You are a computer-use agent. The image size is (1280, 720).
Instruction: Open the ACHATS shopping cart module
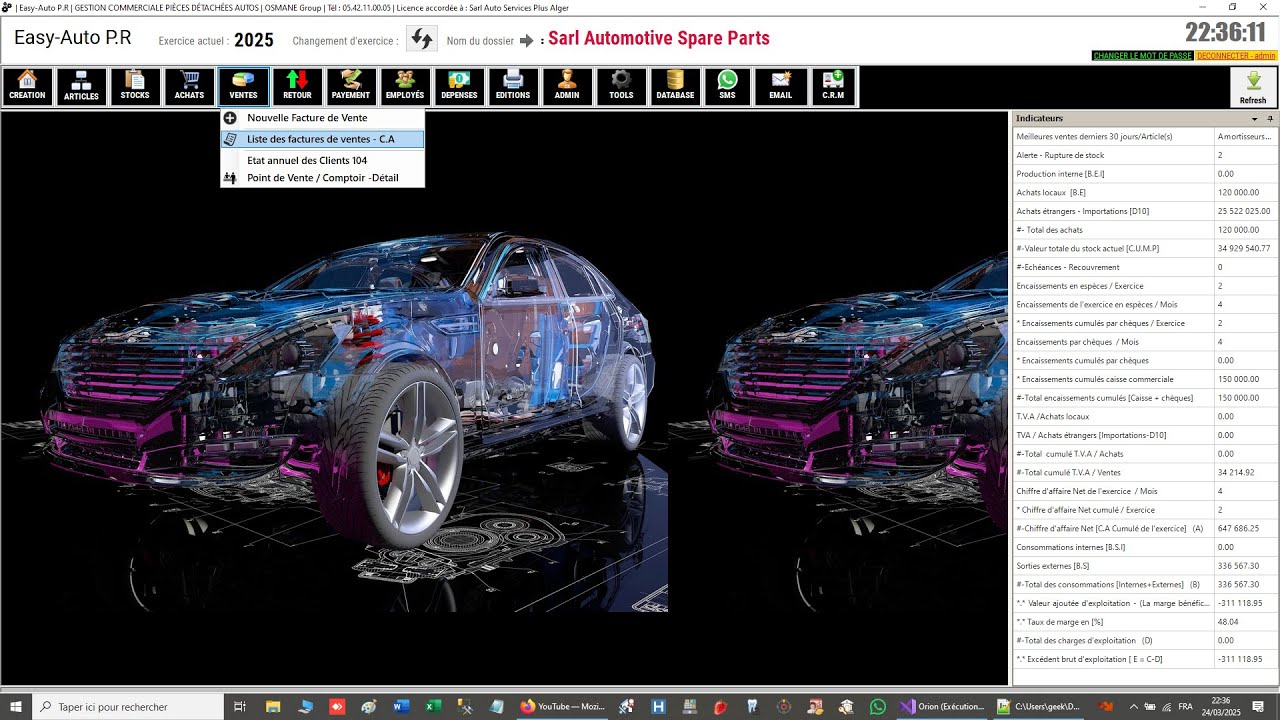(x=189, y=87)
